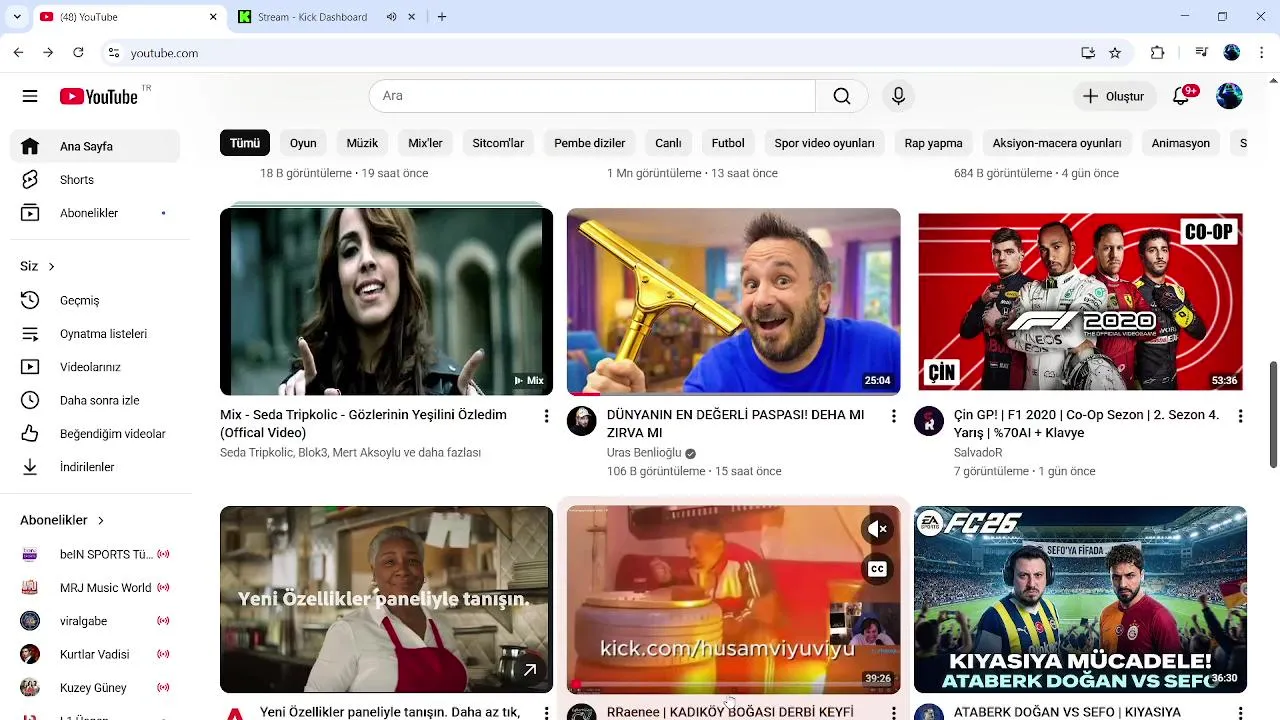Open Oynatma listeleri
The image size is (1280, 720).
pyautogui.click(x=95, y=334)
